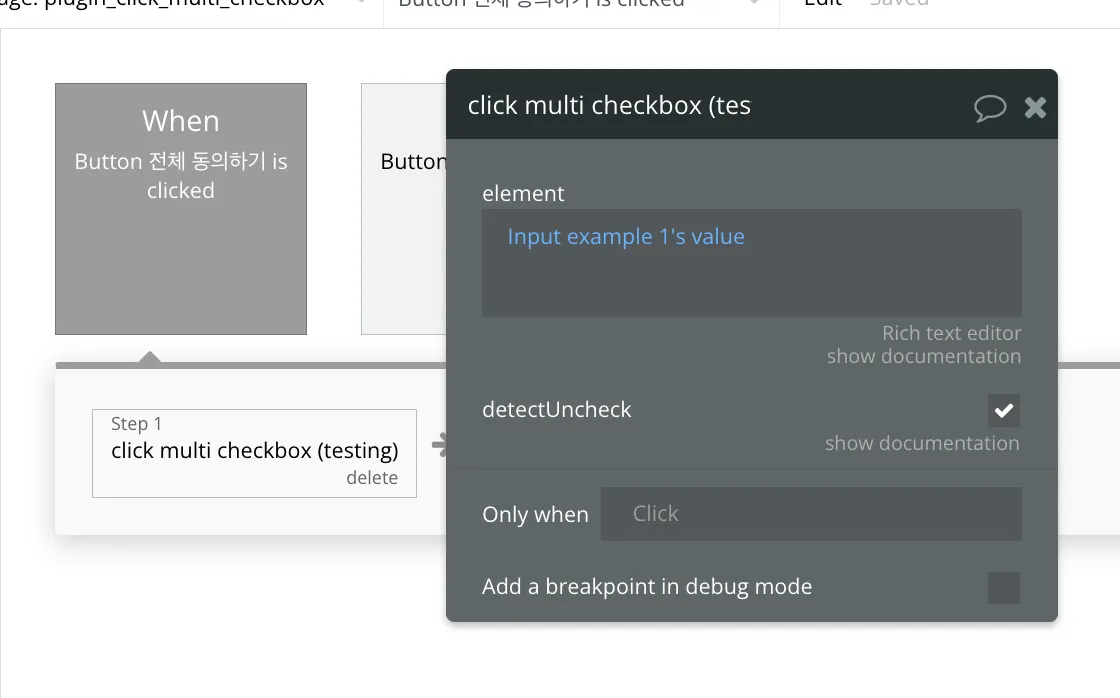Viewport: 1120px width, 698px height.
Task: Close the click multi checkbox property panel
Action: (x=1035, y=107)
